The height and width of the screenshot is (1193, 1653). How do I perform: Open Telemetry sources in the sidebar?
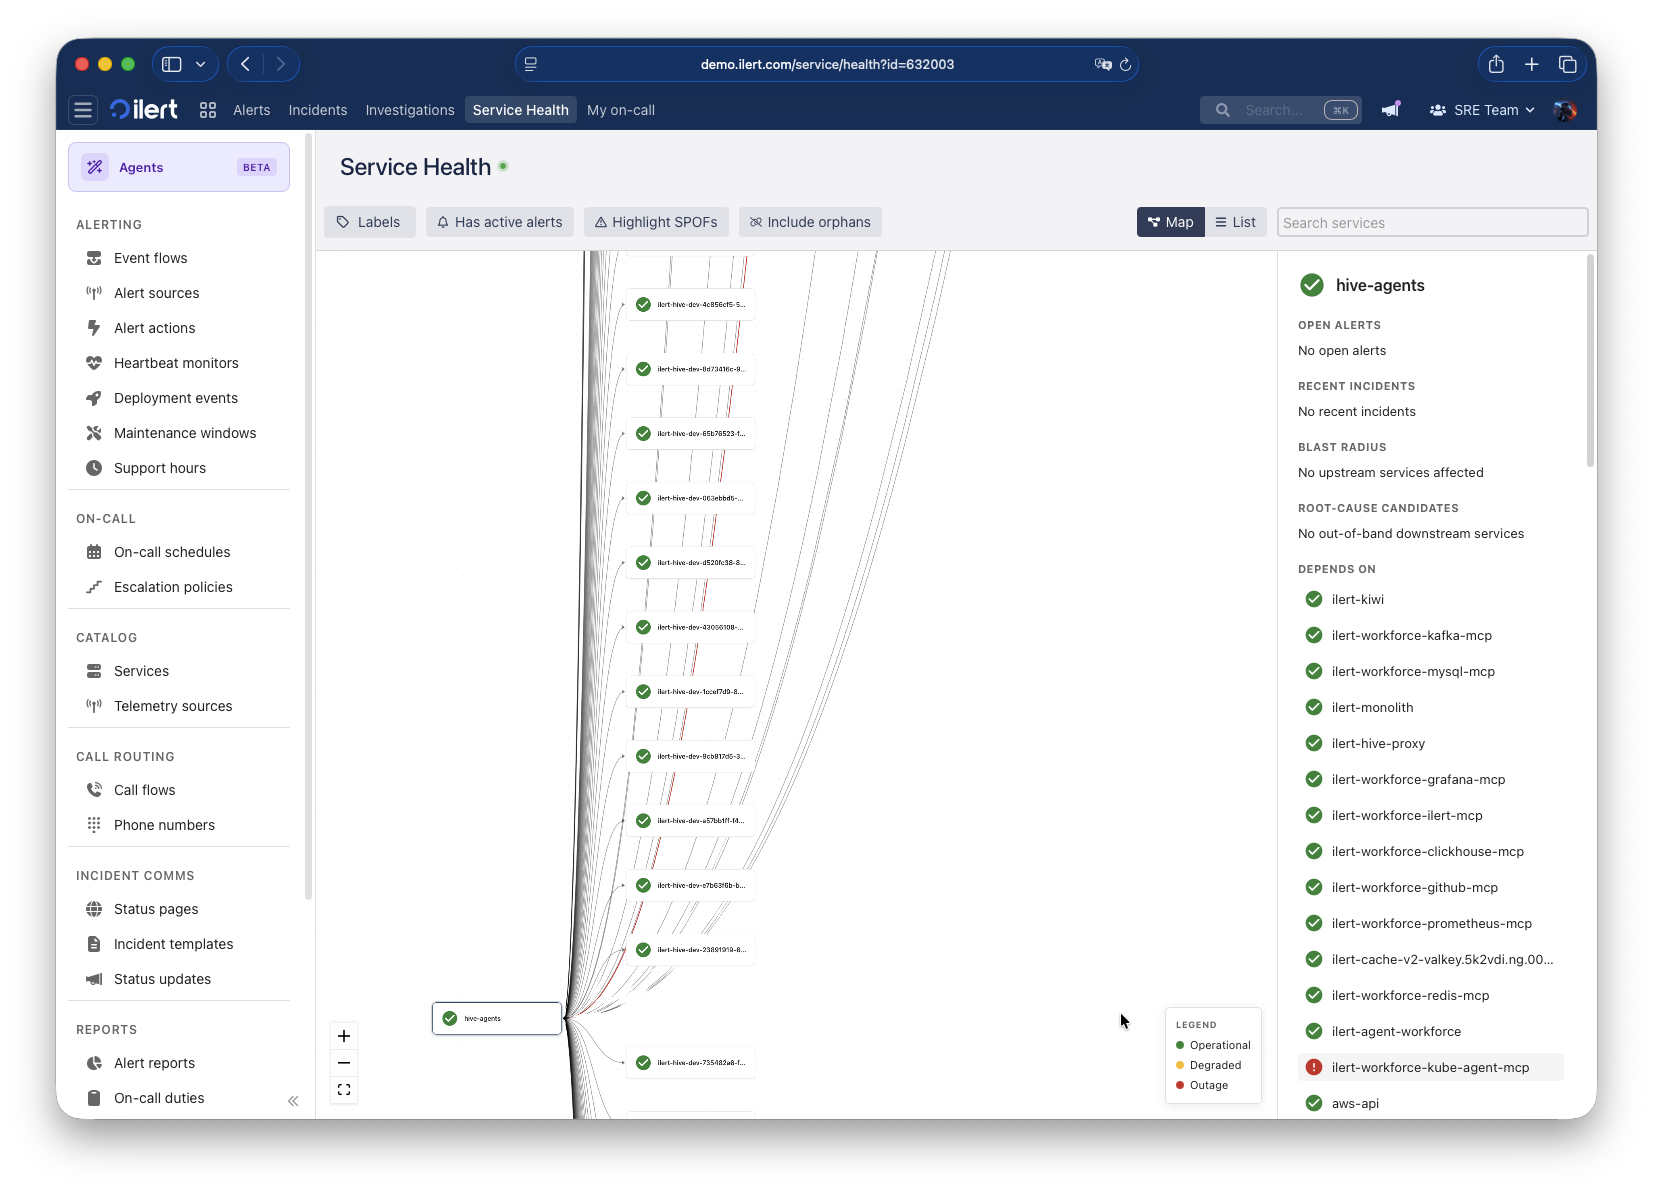click(173, 706)
